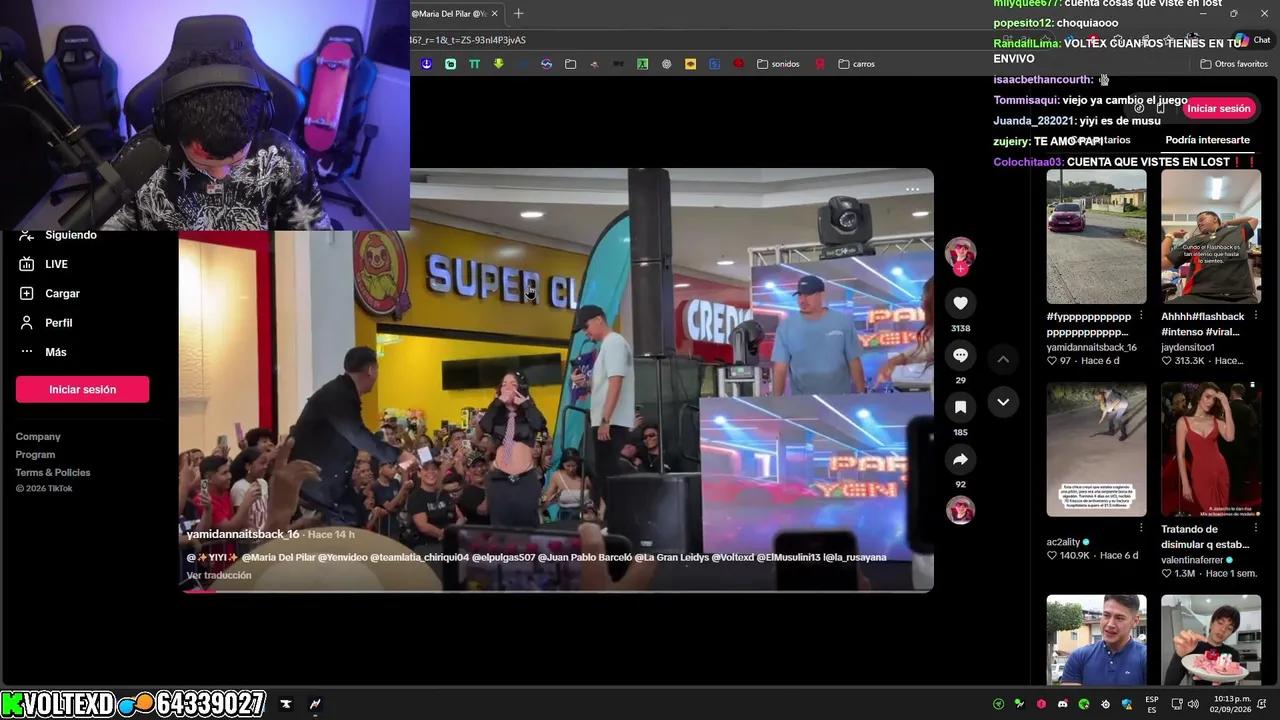
Task: Open the volume speaker tray icon
Action: coord(1193,704)
